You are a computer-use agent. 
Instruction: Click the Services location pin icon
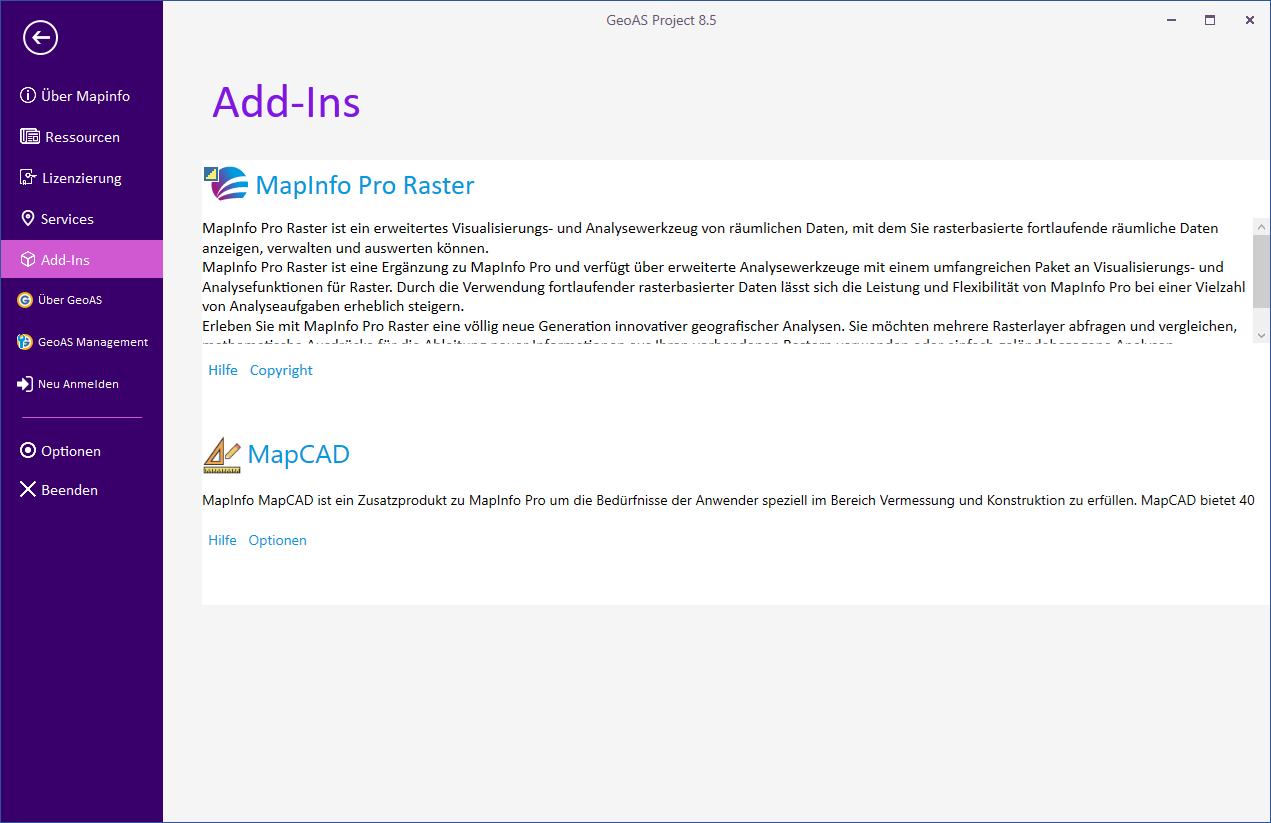[28, 219]
